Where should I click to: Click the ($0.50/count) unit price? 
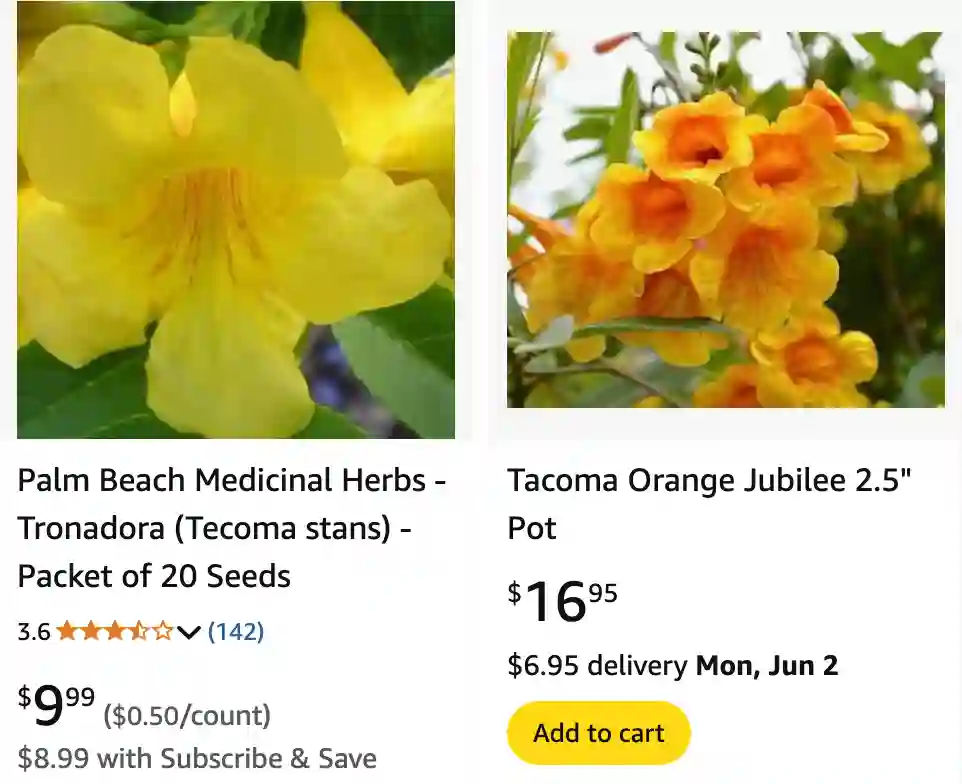(x=187, y=716)
